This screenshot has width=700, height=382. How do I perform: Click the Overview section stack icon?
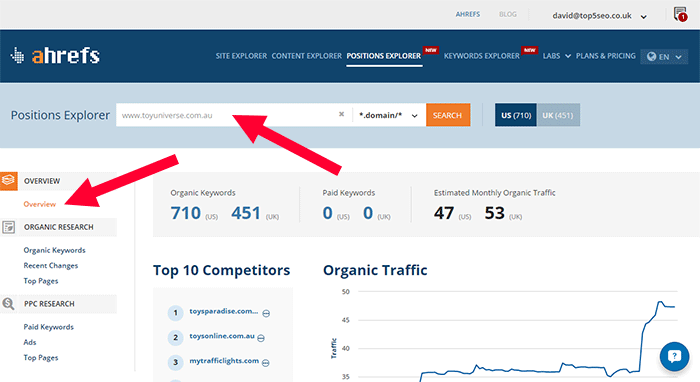pyautogui.click(x=8, y=180)
